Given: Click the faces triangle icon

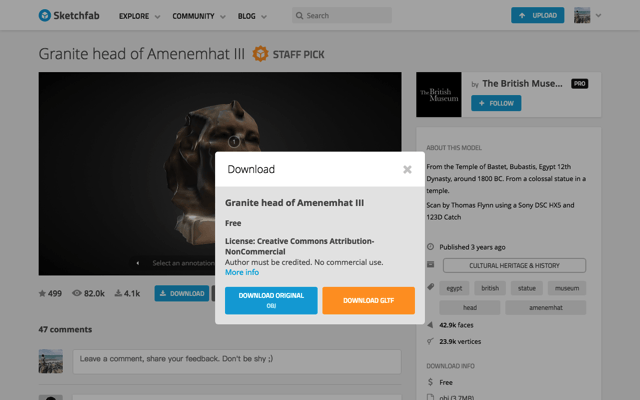Looking at the screenshot, I should point(430,325).
